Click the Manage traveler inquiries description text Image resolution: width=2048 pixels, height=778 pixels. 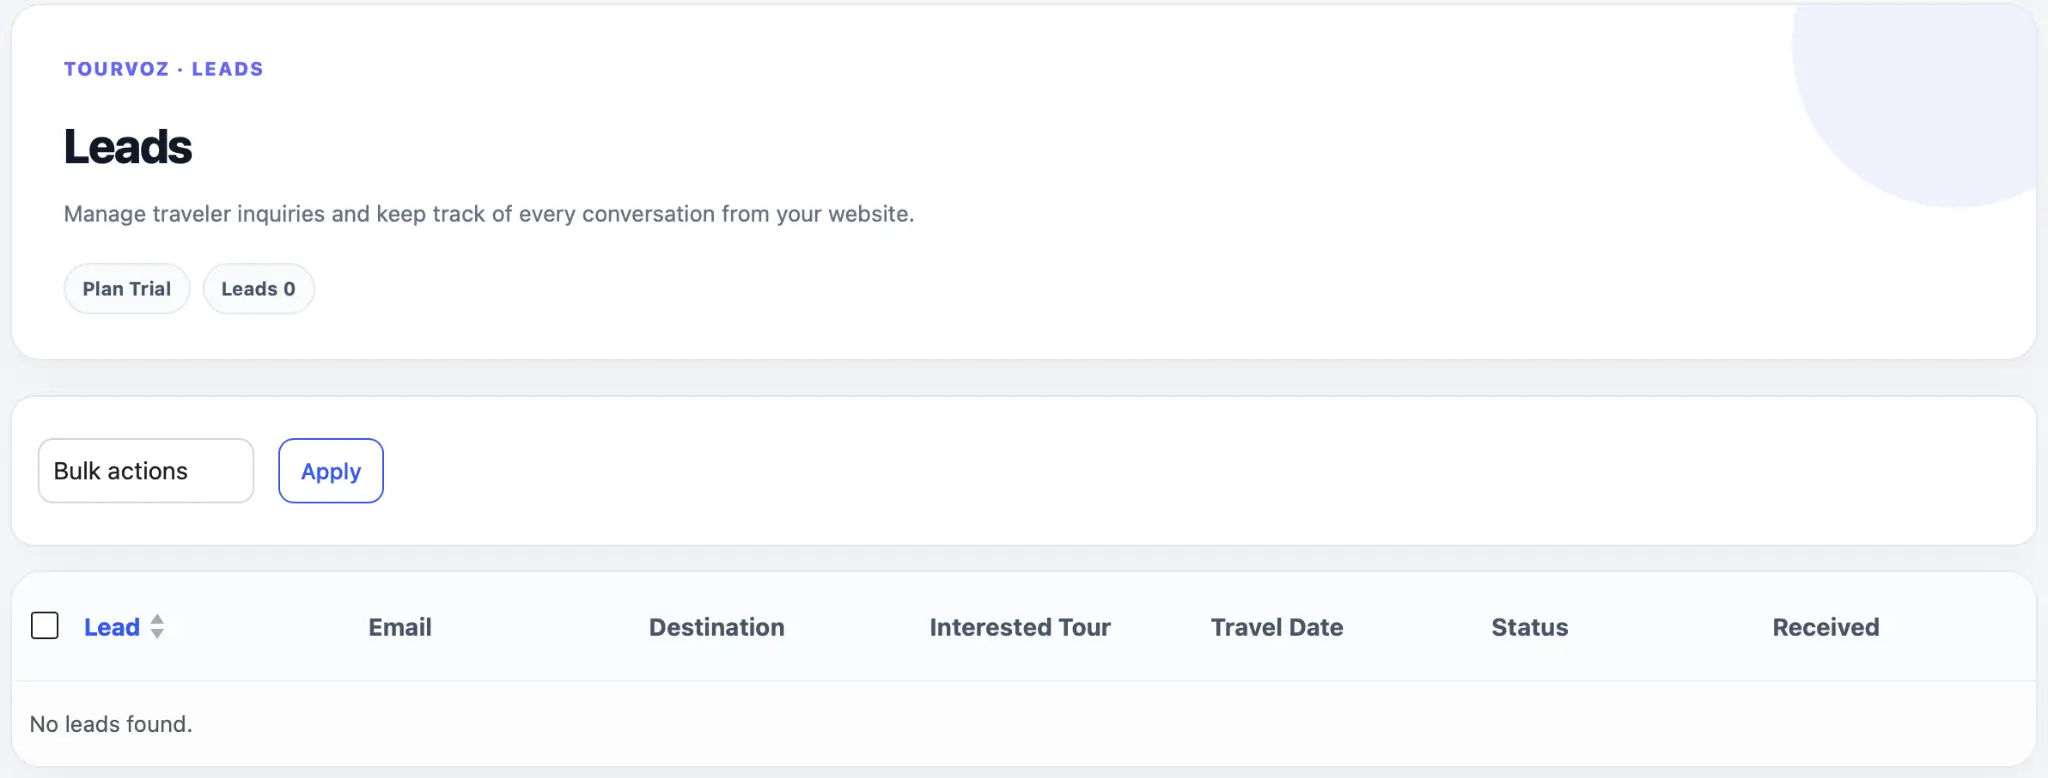489,214
